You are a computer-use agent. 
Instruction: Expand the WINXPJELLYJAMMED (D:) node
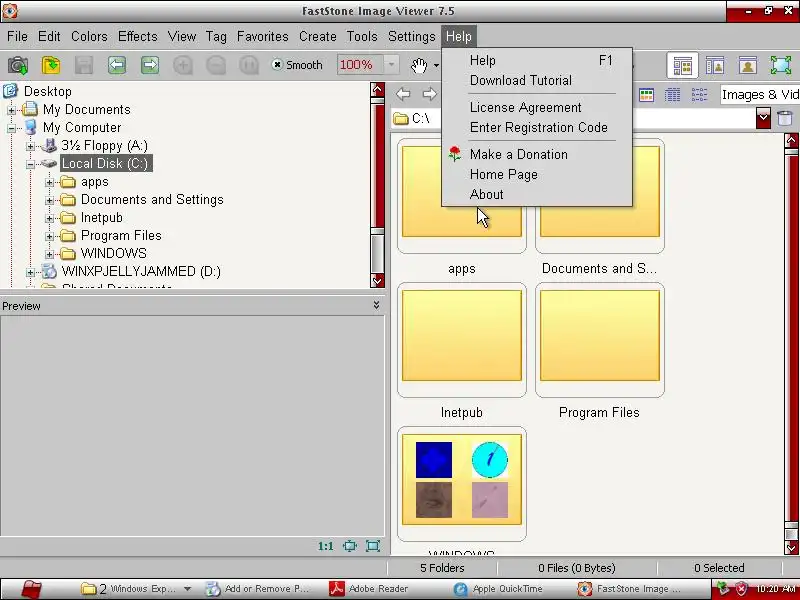[31, 272]
